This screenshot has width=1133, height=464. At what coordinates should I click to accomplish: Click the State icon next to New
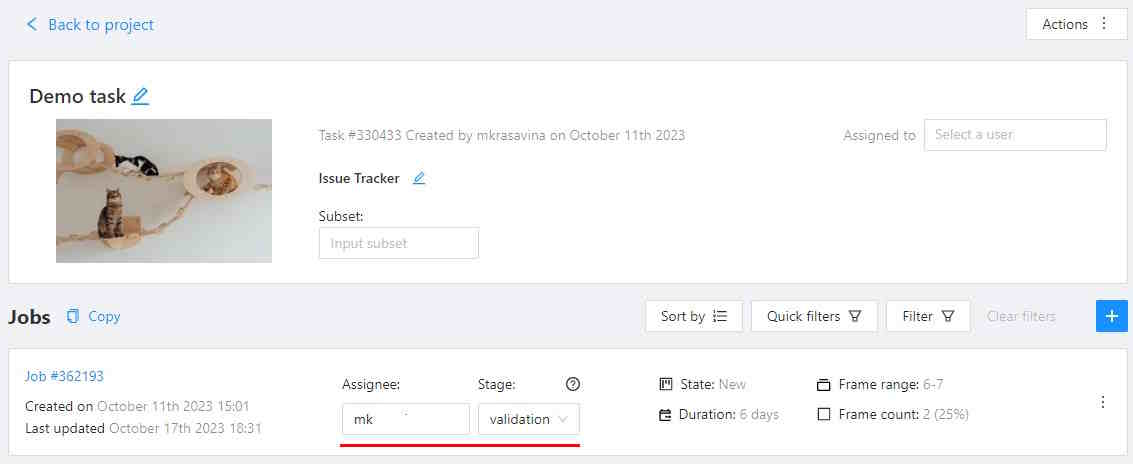click(666, 385)
